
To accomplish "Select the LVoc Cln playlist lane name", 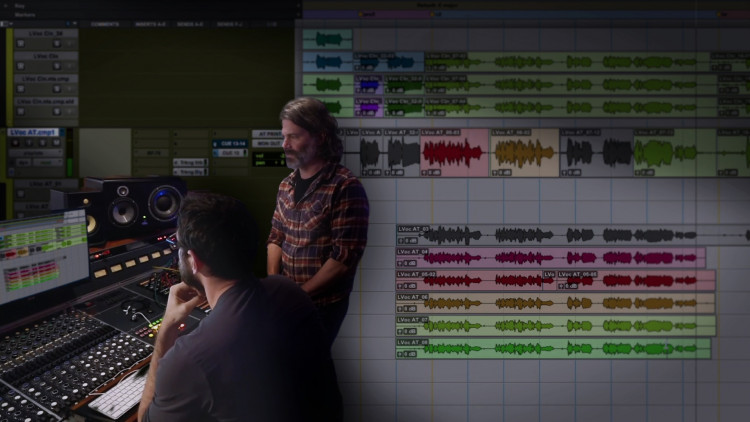I will coord(46,56).
